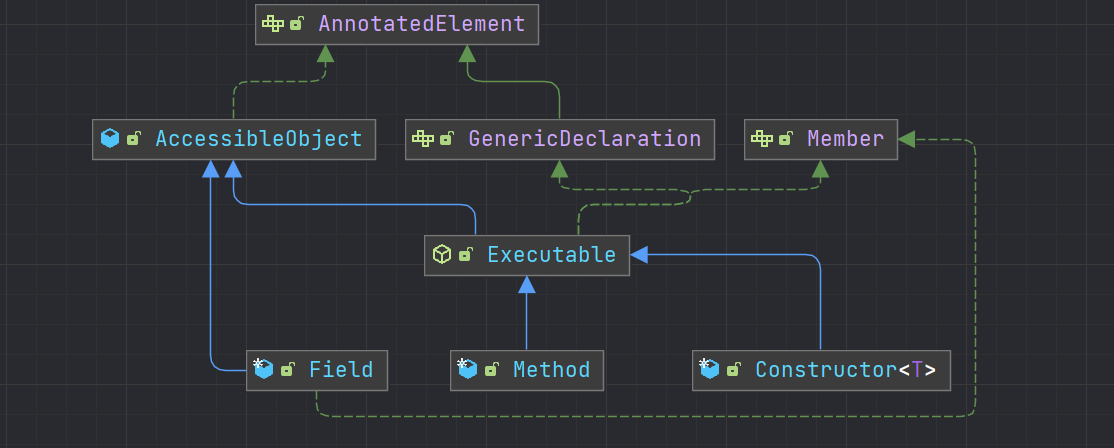Click the public lock icon on AccessibleObject

[134, 139]
